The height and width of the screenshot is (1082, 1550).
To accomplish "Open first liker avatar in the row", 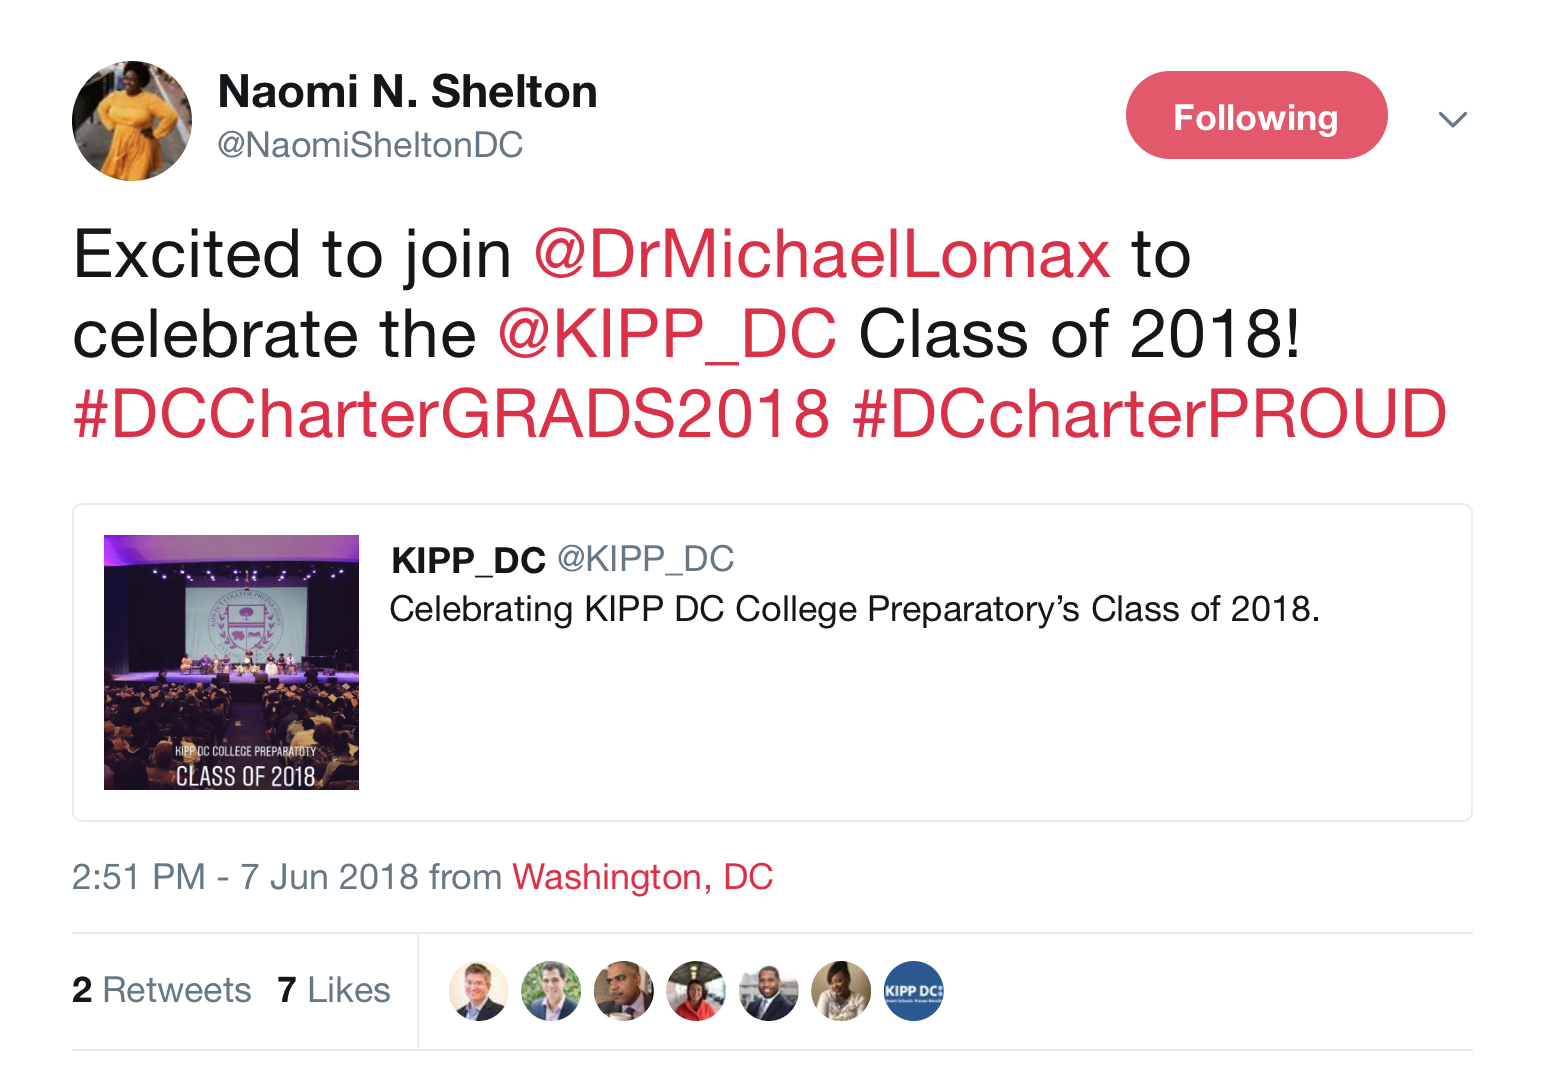I will (479, 991).
